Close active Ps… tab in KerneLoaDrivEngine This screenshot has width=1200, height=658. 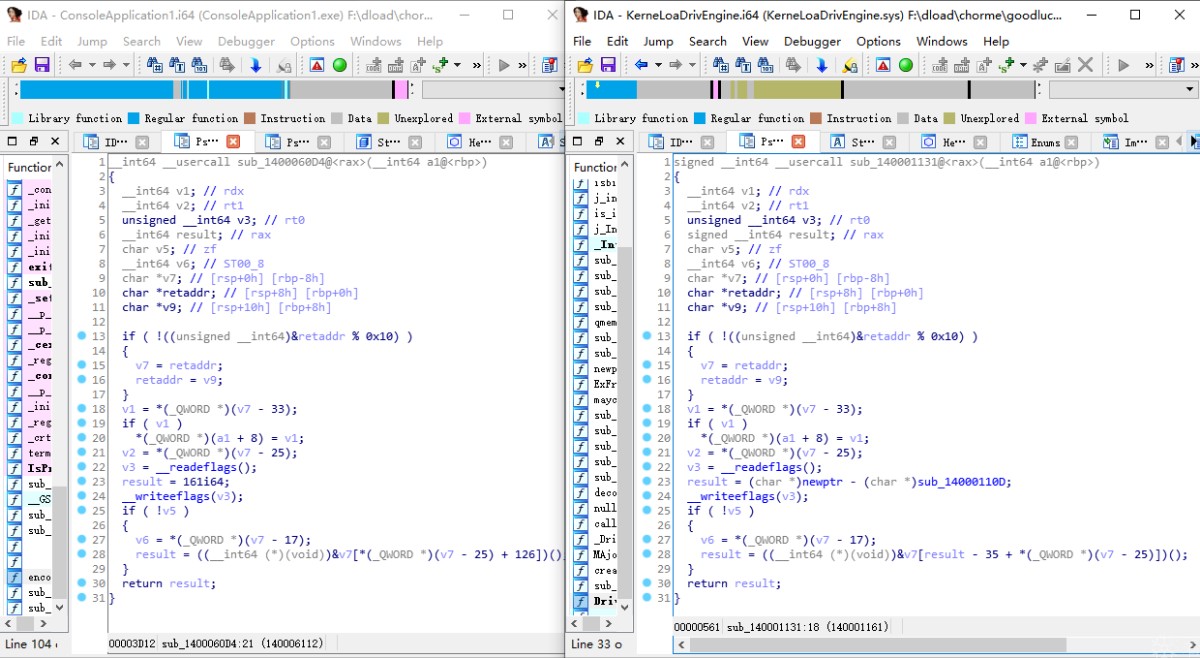(799, 142)
